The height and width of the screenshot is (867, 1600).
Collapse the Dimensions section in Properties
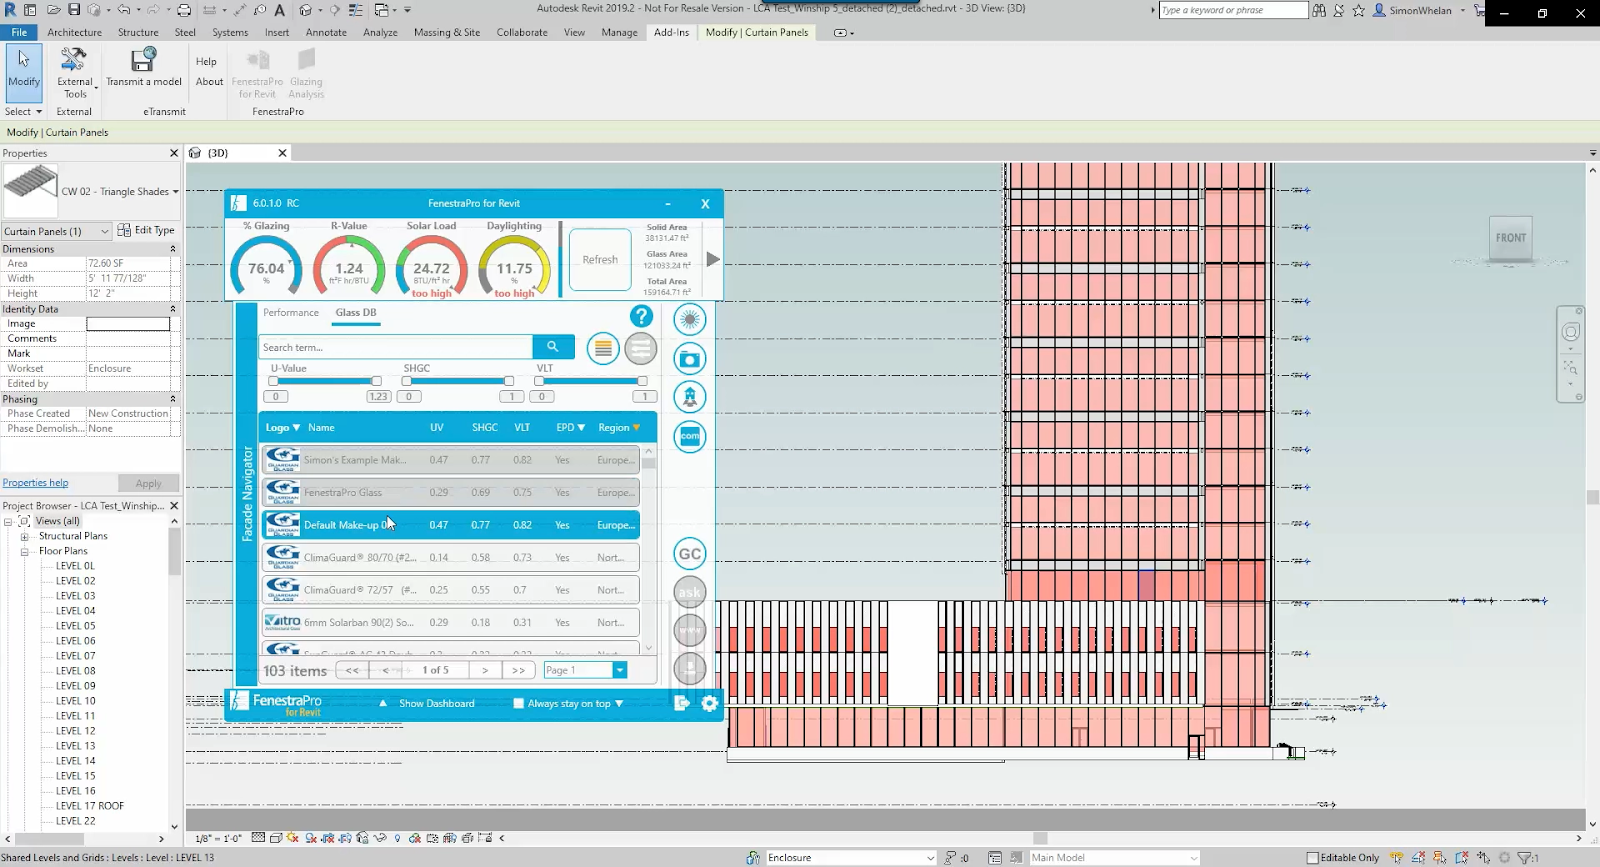(172, 249)
